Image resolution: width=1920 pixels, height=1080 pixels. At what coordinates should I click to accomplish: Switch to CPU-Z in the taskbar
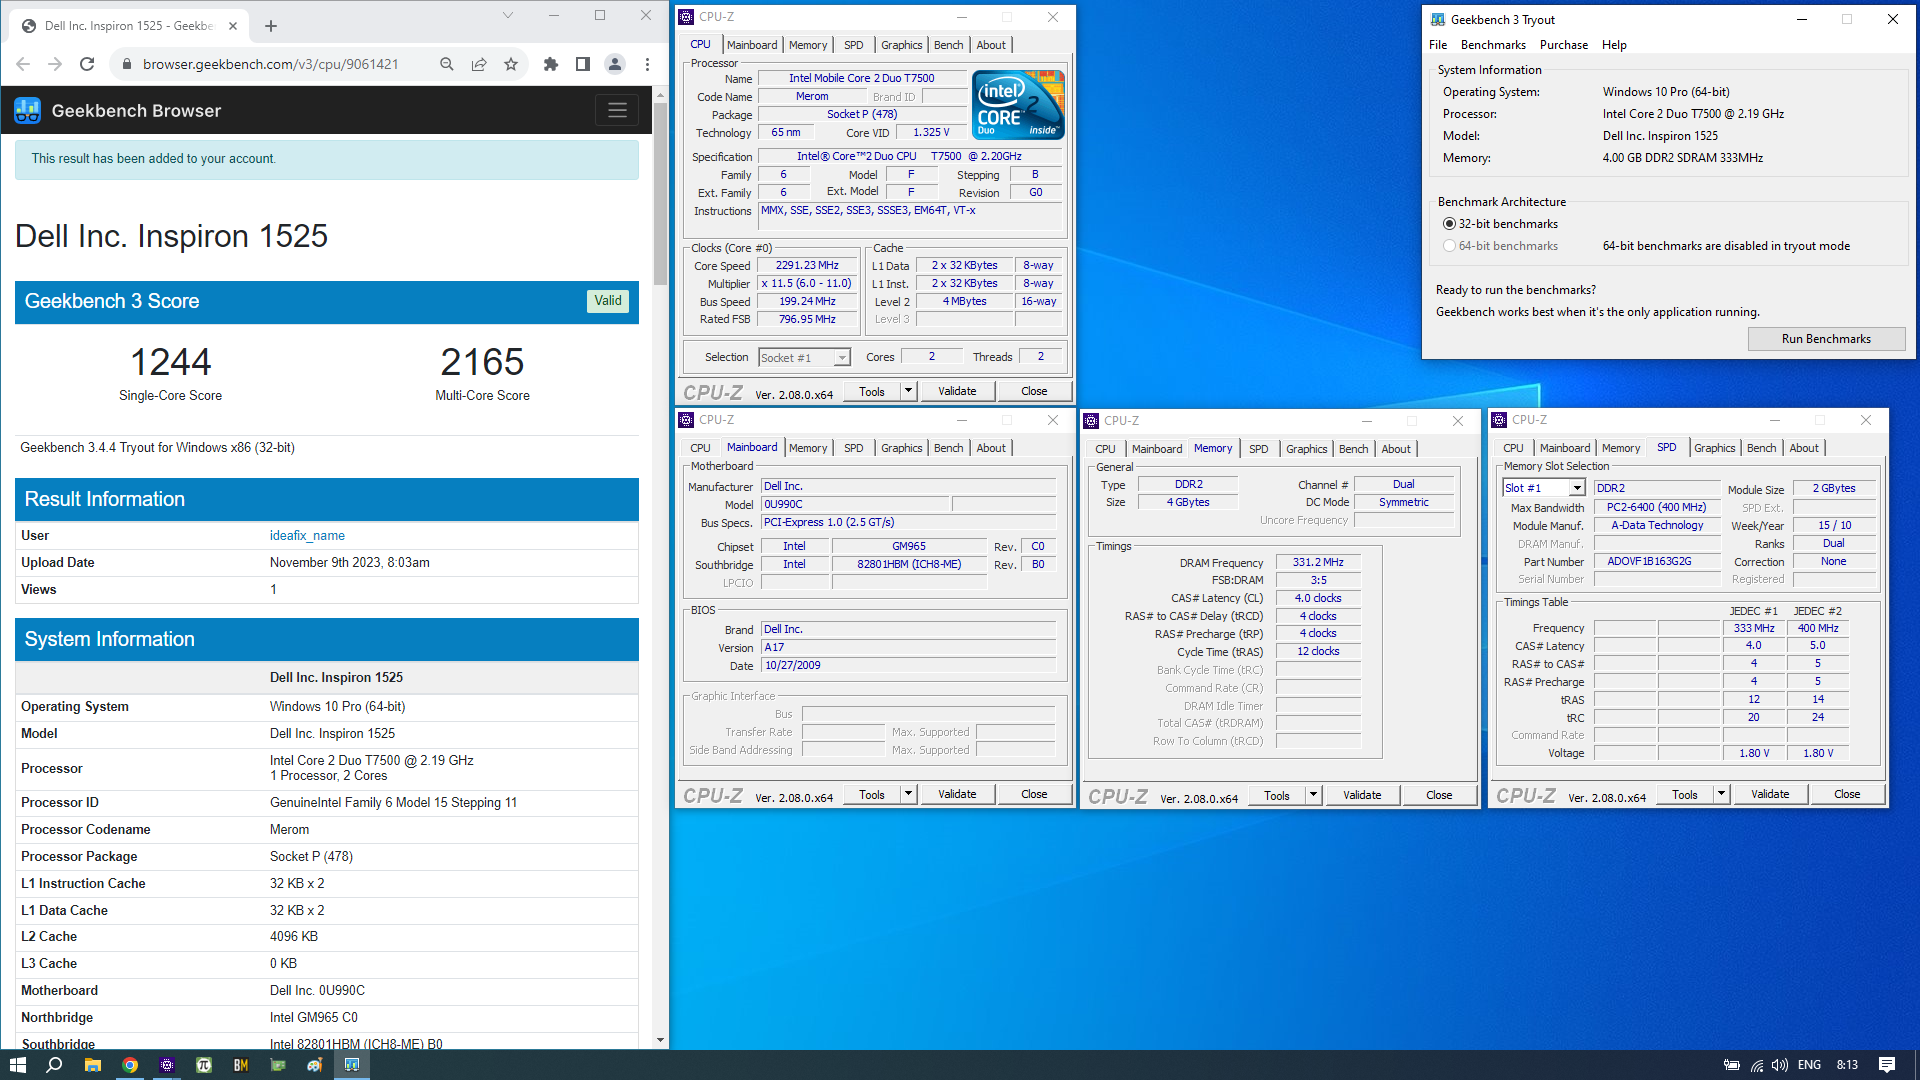click(x=167, y=1065)
